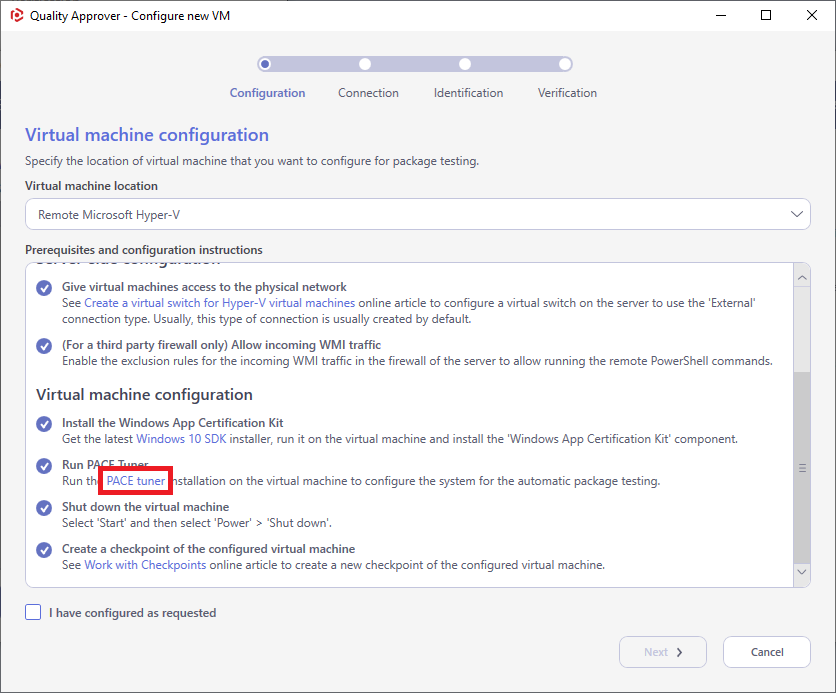Click the Identification step dot in progress bar

(x=465, y=64)
